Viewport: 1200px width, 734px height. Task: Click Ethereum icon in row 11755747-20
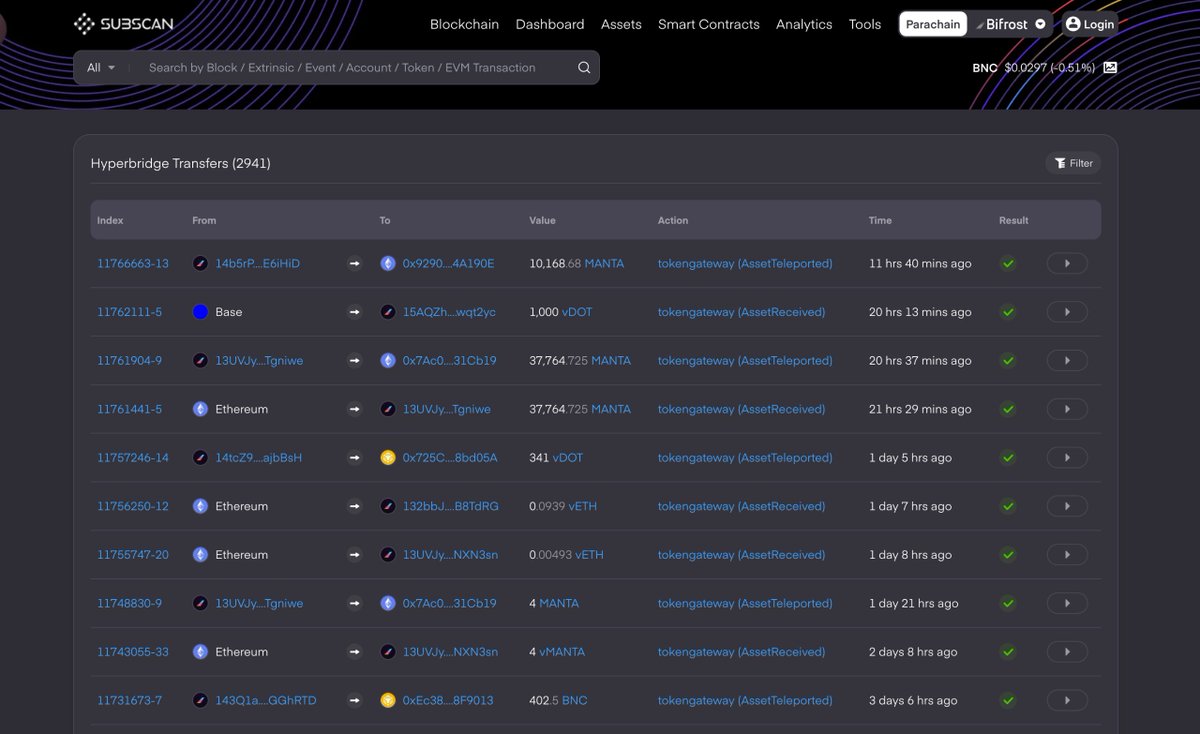[200, 555]
